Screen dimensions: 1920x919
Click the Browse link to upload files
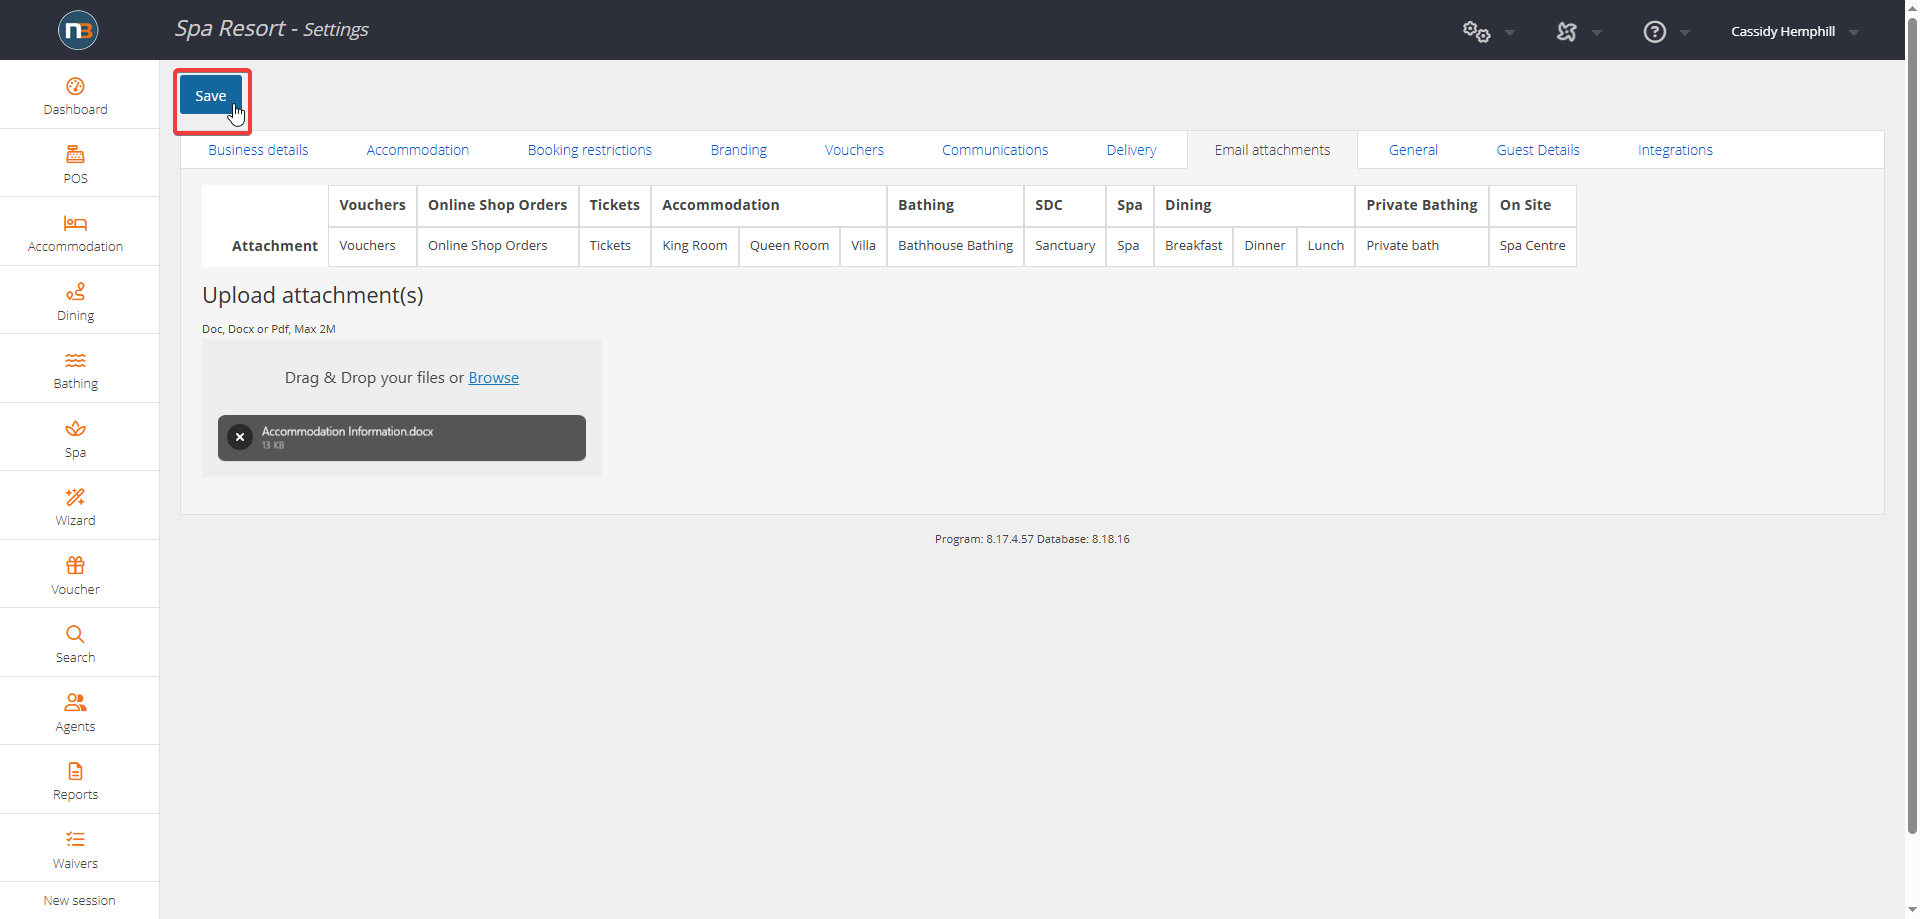pyautogui.click(x=493, y=377)
